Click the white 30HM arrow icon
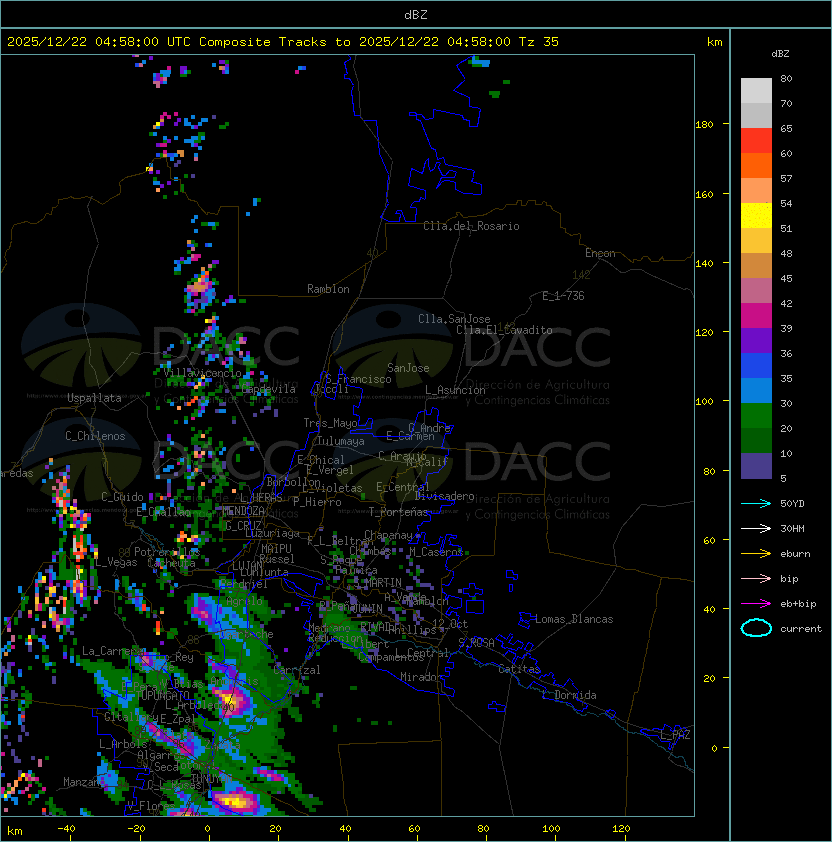 coord(756,528)
